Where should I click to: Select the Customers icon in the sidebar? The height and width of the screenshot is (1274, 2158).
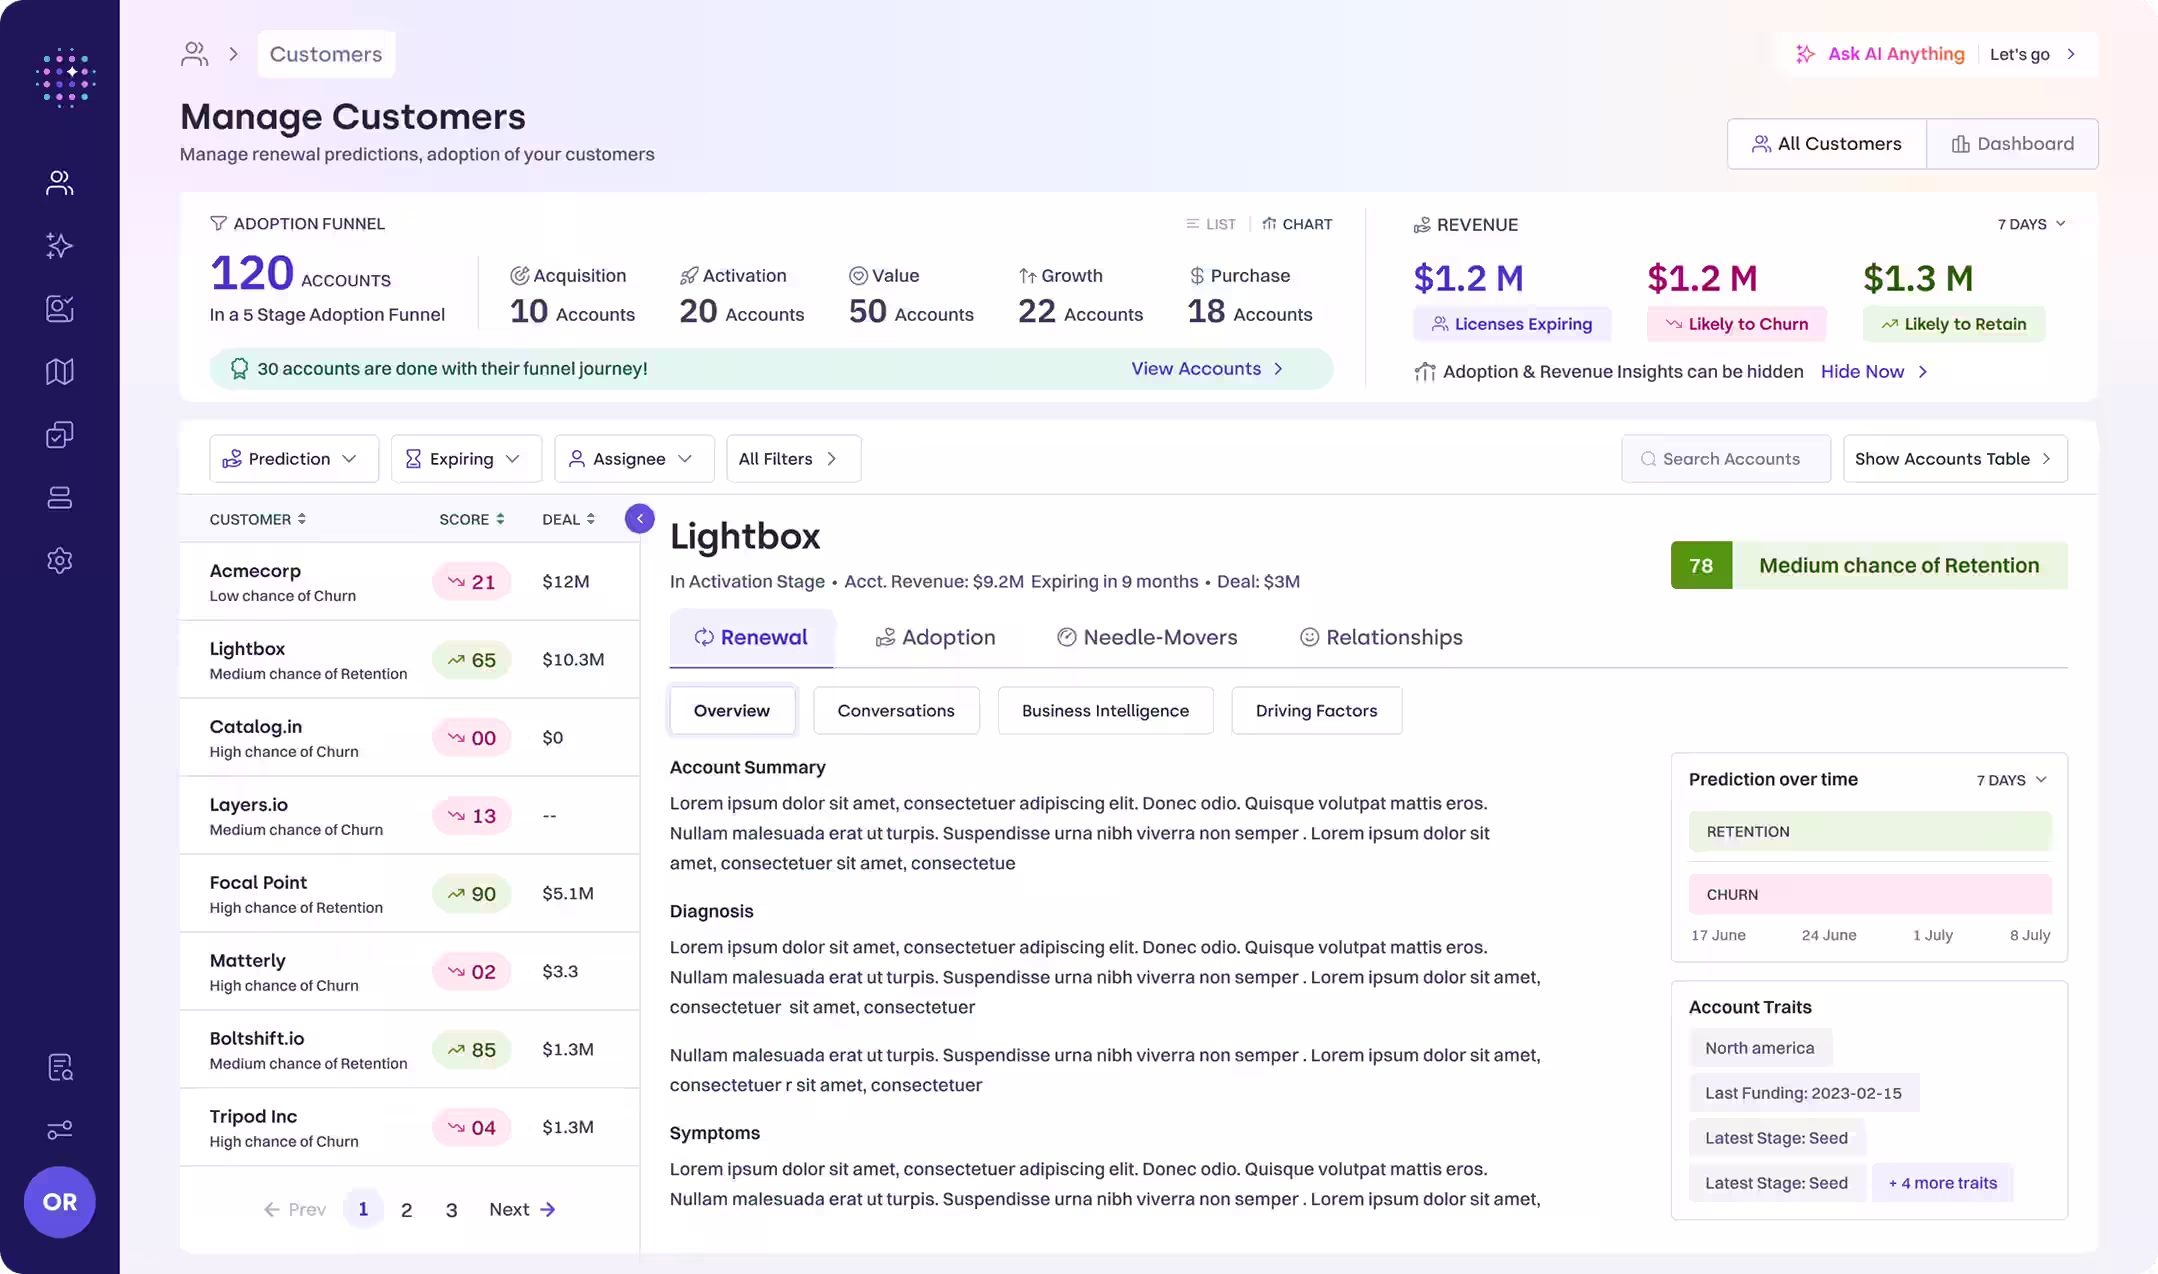click(59, 182)
